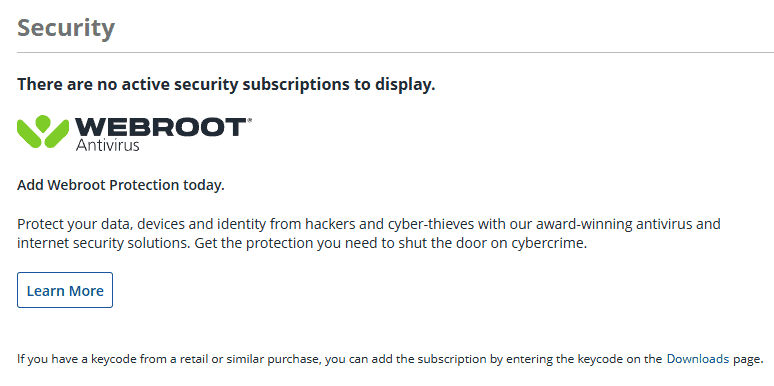Click the horizontal divider below Security
The image size is (774, 386).
click(395, 52)
